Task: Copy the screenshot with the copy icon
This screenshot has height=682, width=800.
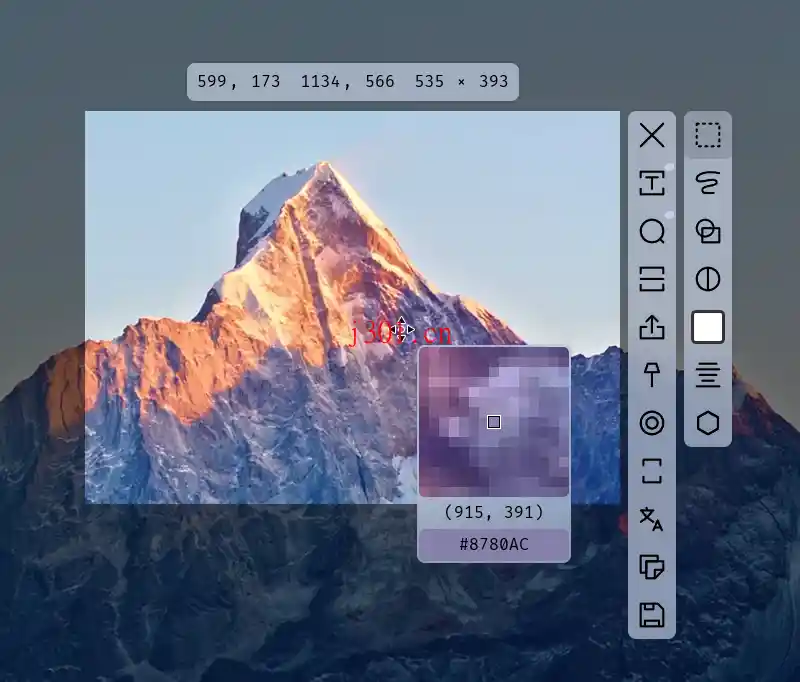Action: tap(652, 567)
